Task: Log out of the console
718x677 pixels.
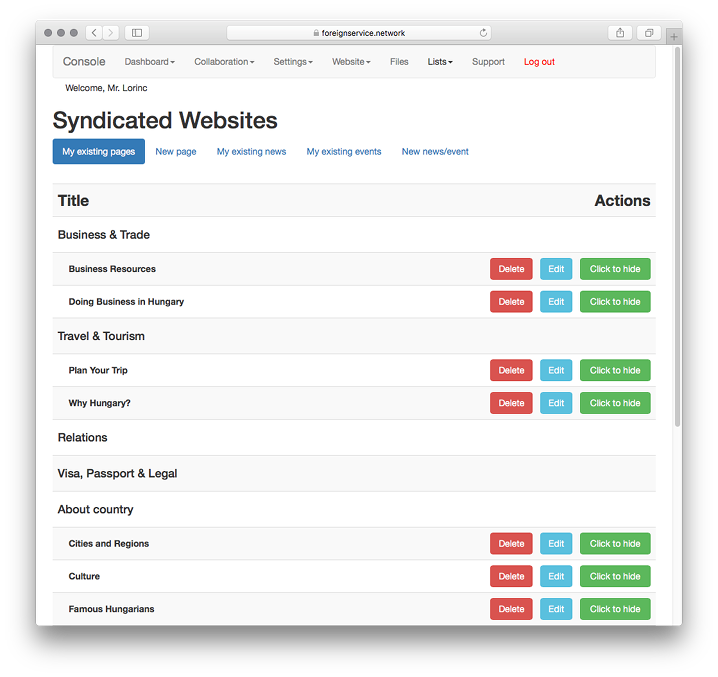Action: (x=539, y=62)
